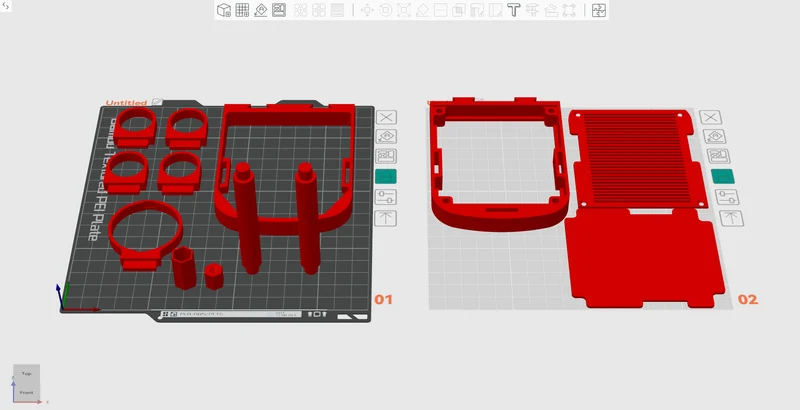Click the Split to objects icon
Viewport: 800px width, 410px height.
click(301, 10)
